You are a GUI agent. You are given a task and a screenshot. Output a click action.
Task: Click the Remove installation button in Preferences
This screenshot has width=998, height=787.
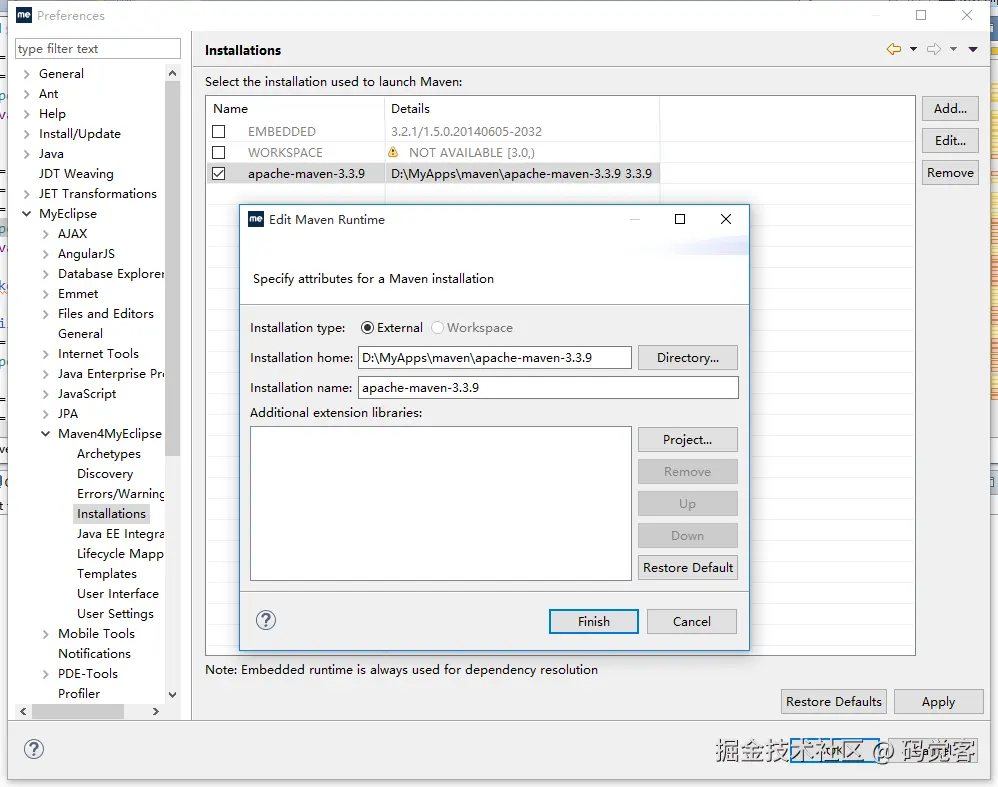950,173
